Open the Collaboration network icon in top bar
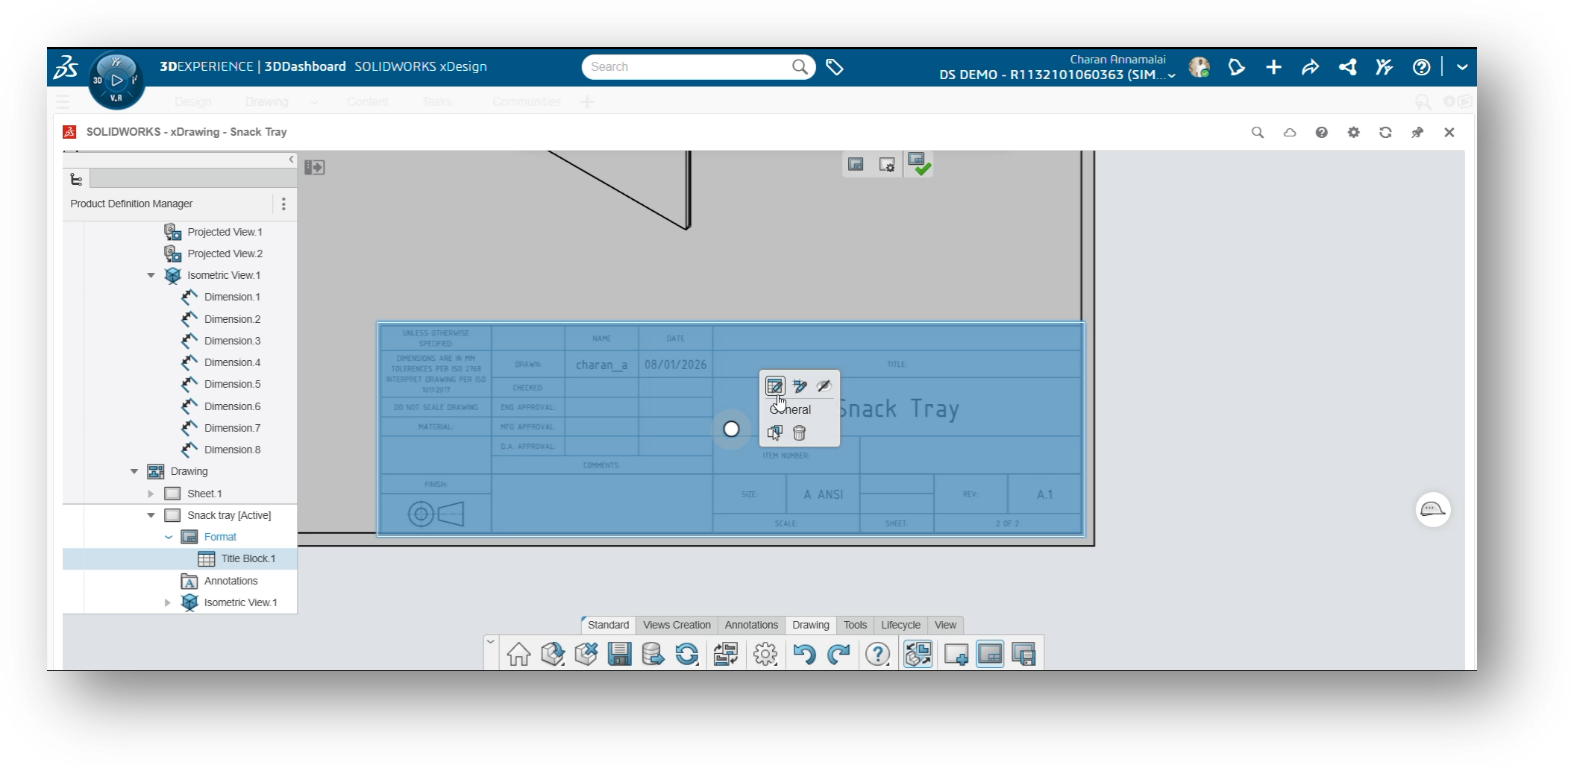Image resolution: width=1572 pixels, height=766 pixels. tap(1348, 67)
